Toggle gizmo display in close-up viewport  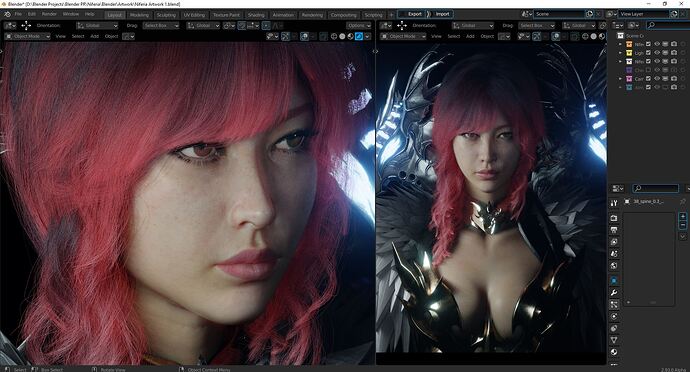pyautogui.click(x=285, y=36)
